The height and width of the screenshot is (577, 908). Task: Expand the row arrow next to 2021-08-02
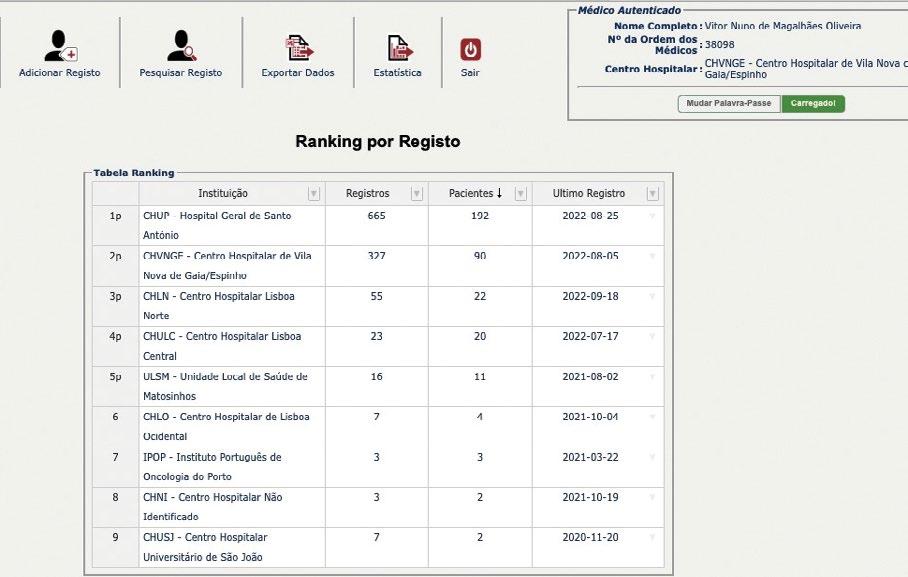point(653,377)
